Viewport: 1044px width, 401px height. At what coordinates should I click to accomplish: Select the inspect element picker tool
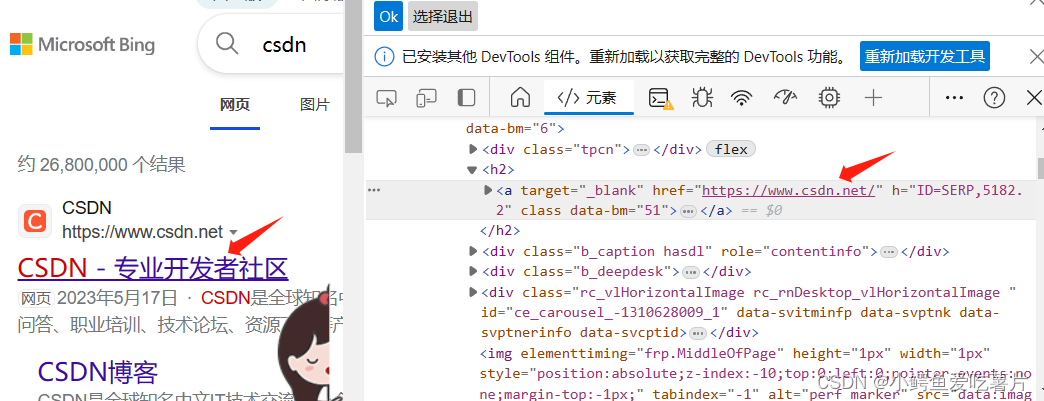386,99
